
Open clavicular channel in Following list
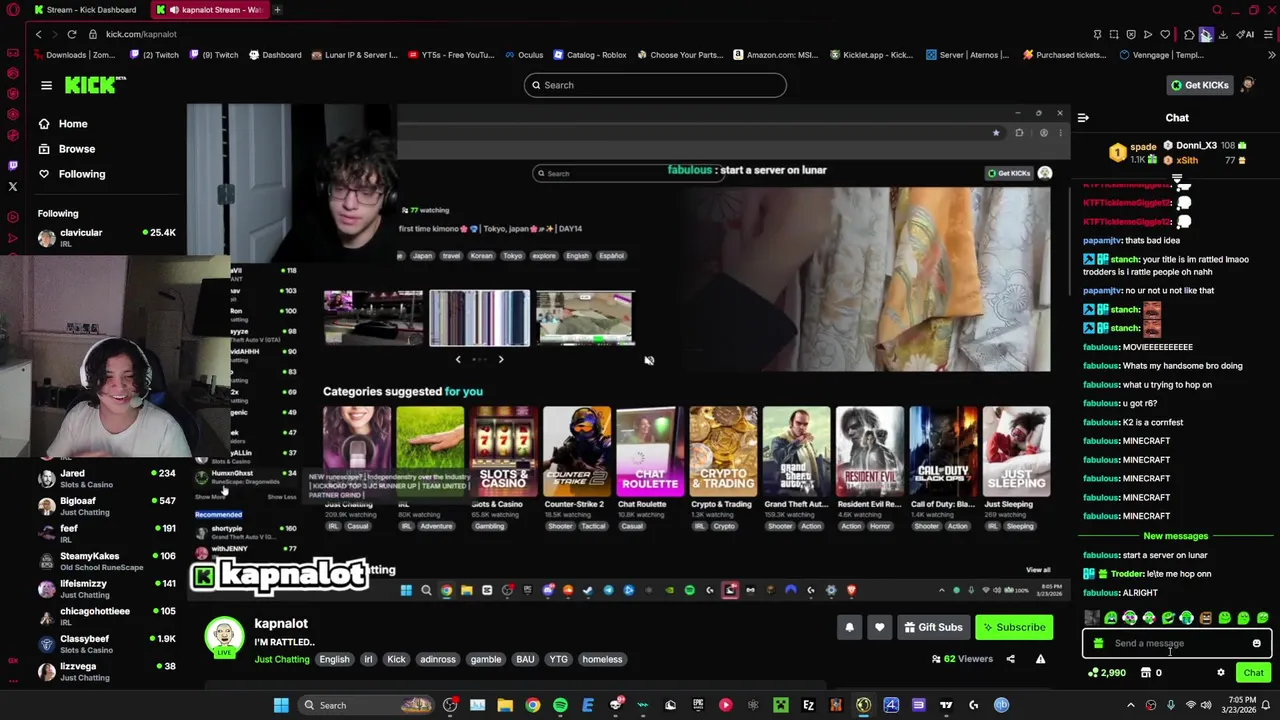click(106, 237)
